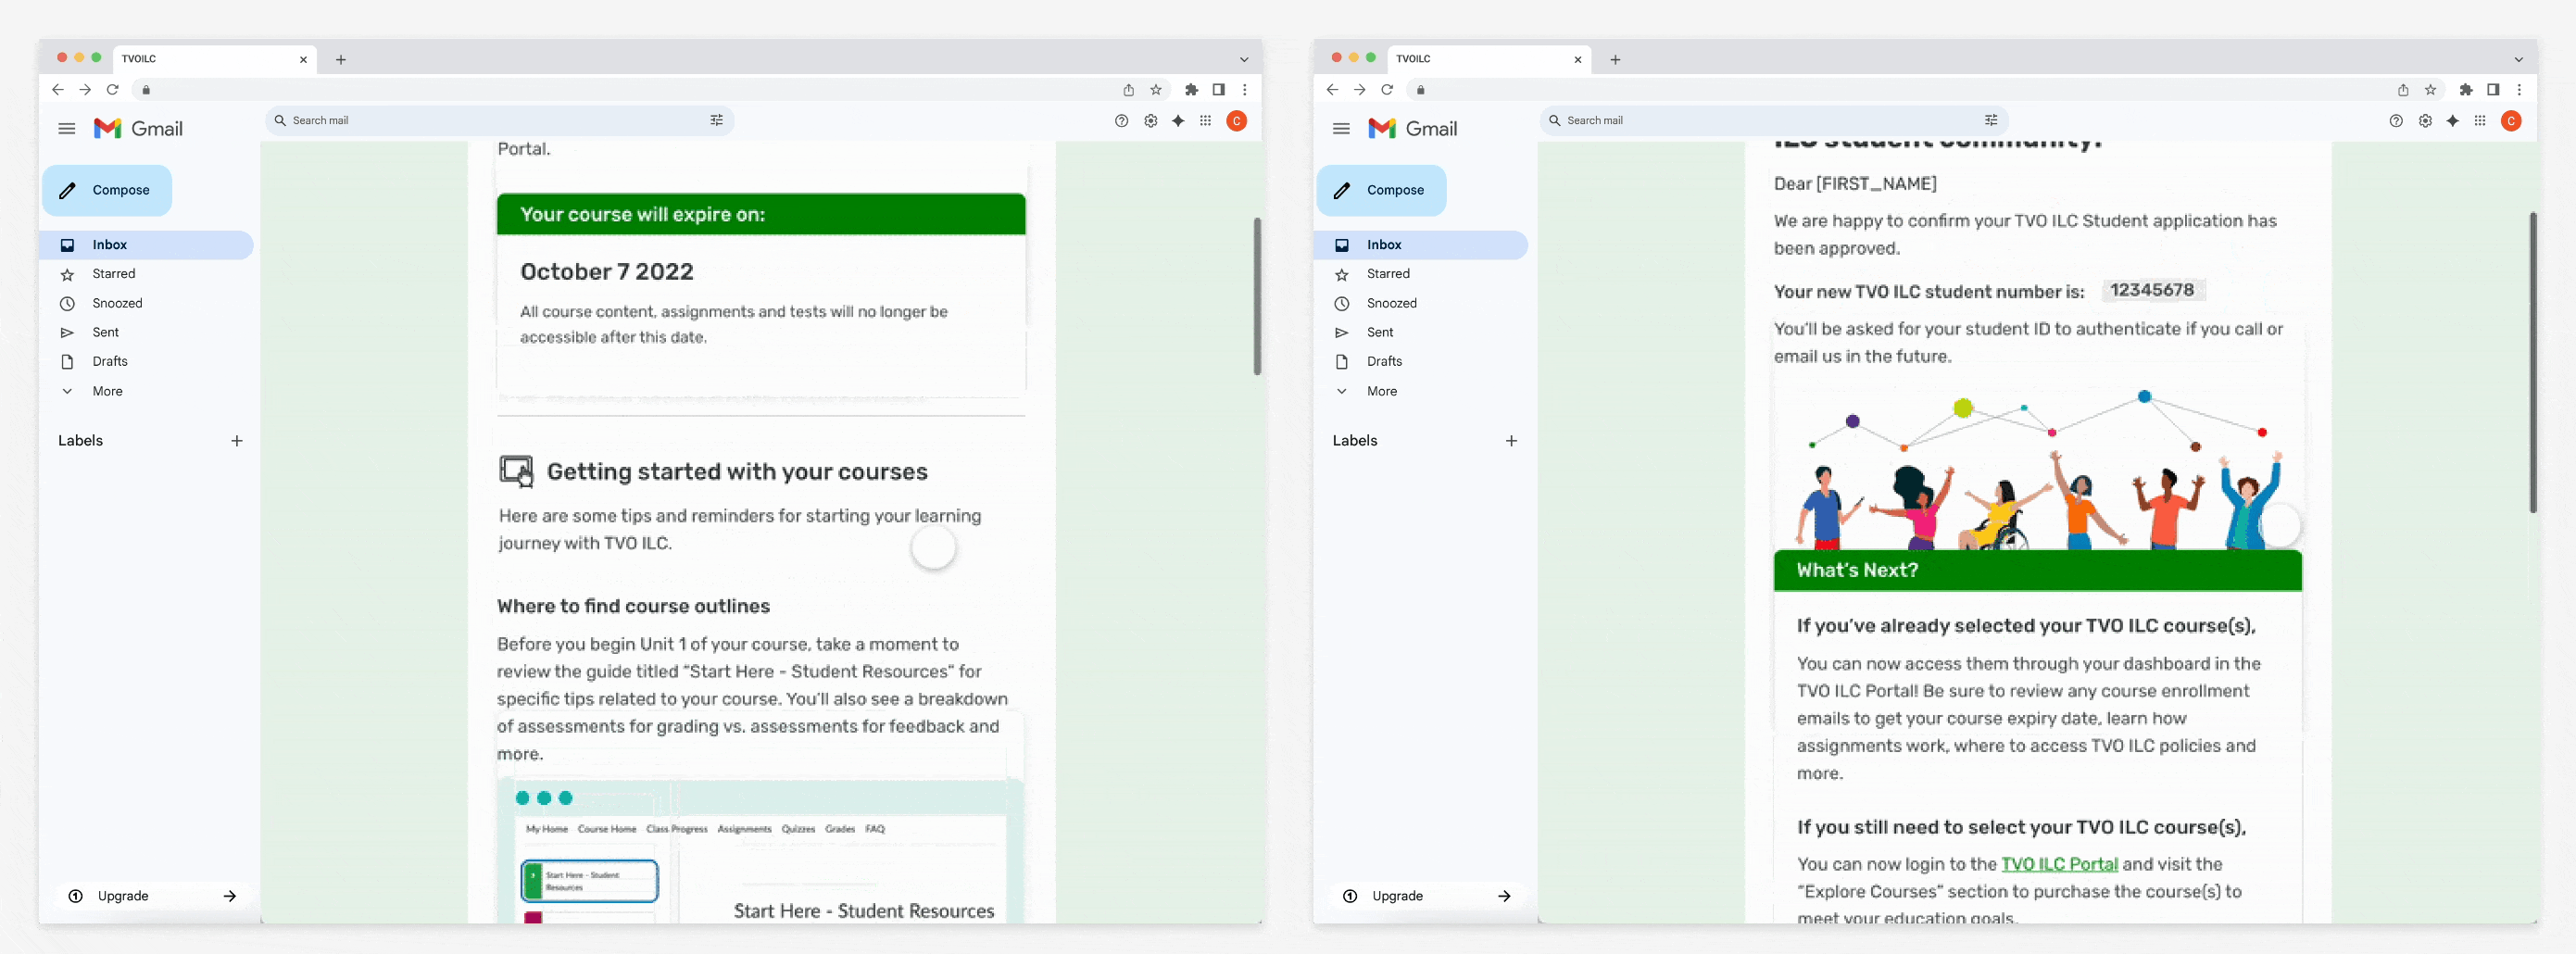Open search filter options in right window
2576x954 pixels.
pyautogui.click(x=1990, y=120)
